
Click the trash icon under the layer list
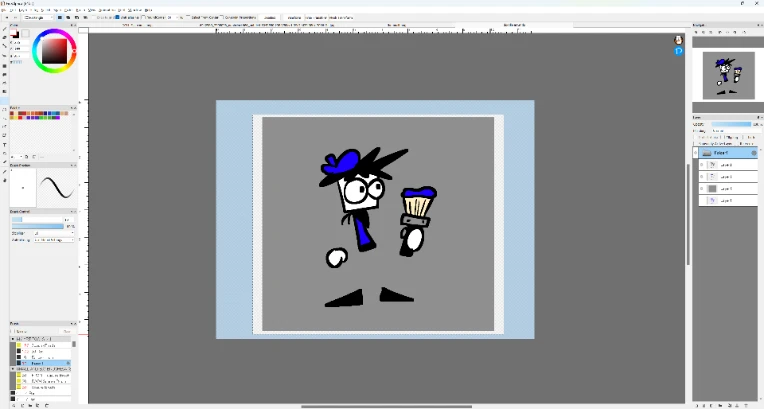click(745, 405)
